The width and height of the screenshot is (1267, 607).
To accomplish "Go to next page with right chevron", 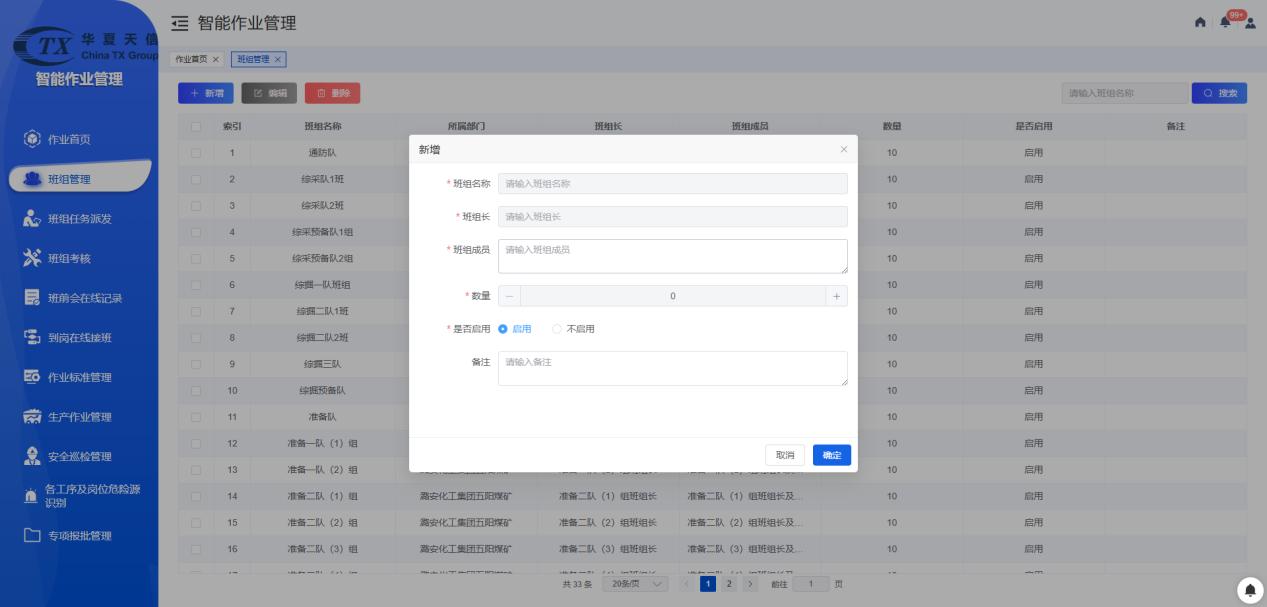I will 751,583.
